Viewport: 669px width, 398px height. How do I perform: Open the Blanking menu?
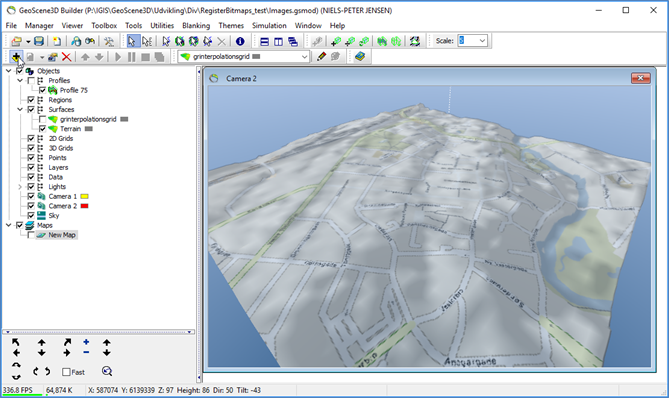tap(196, 26)
